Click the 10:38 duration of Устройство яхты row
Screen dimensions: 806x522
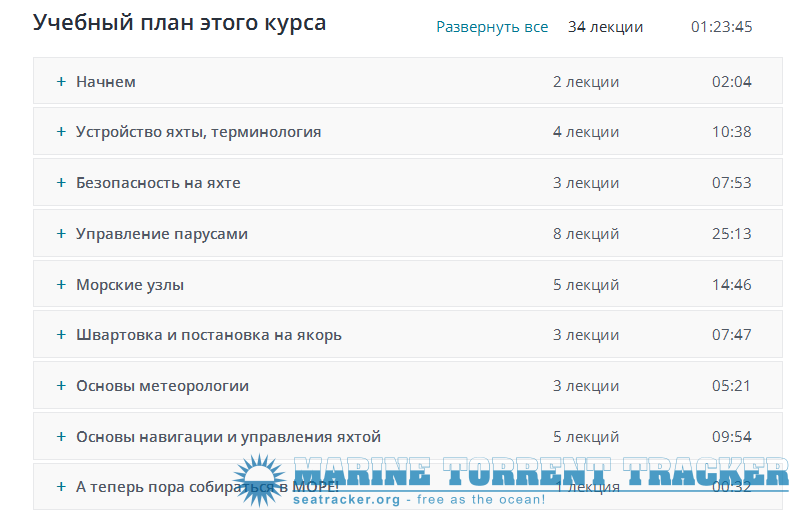731,132
